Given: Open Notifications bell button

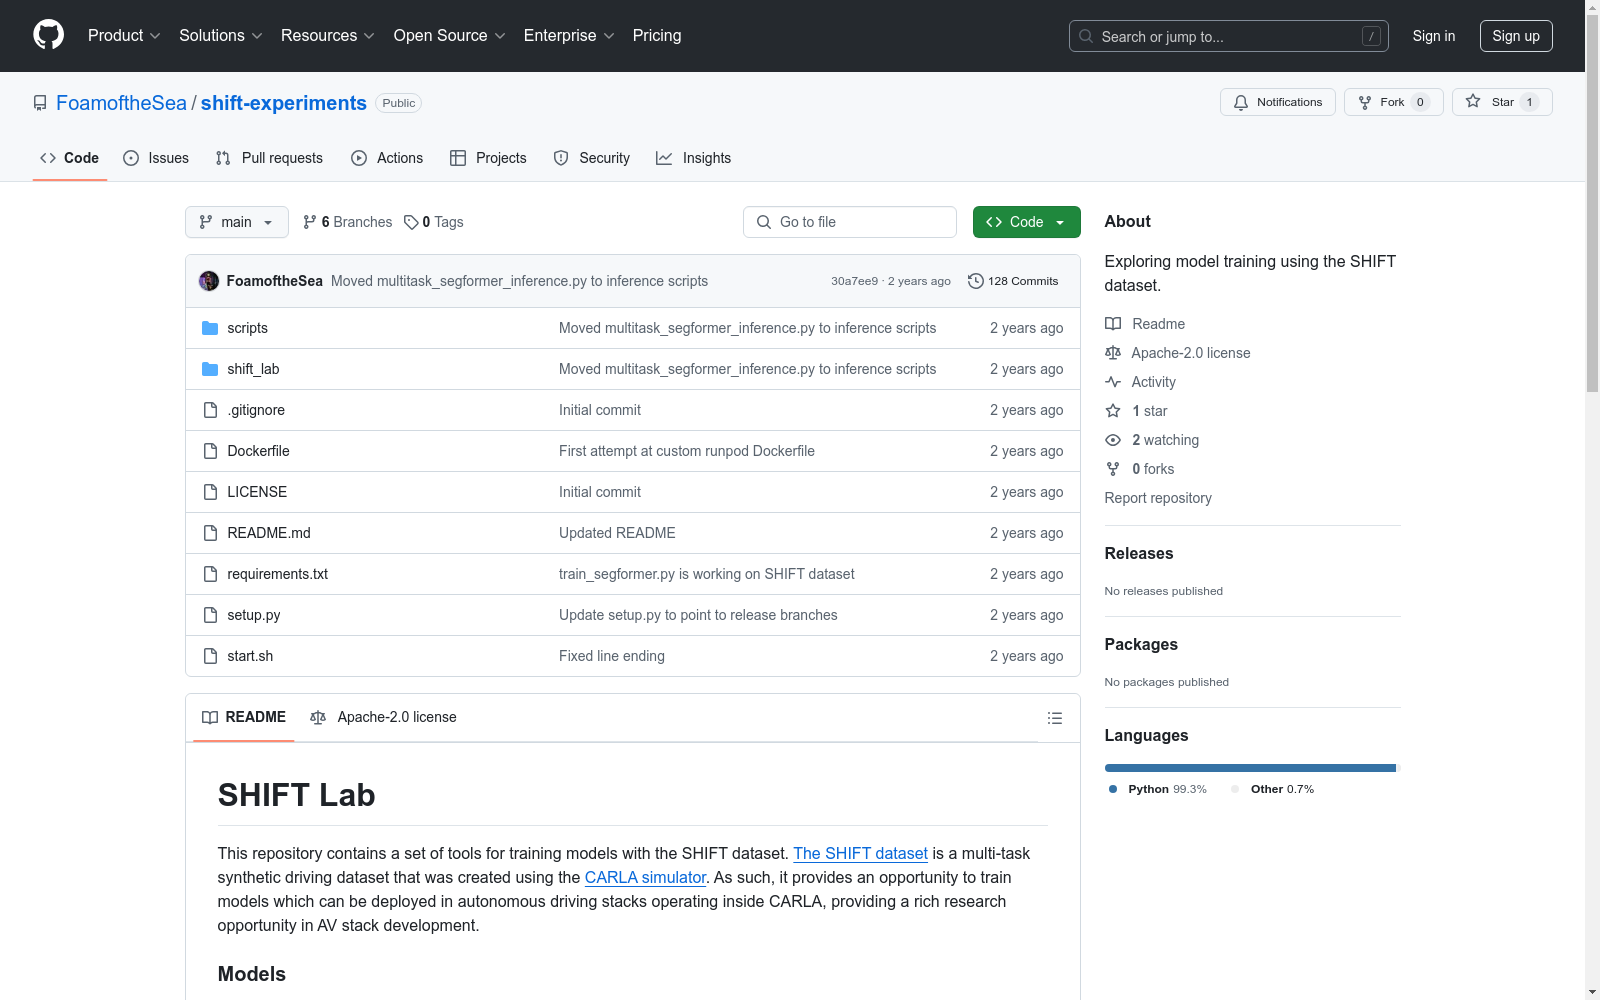Looking at the screenshot, I should [1277, 102].
